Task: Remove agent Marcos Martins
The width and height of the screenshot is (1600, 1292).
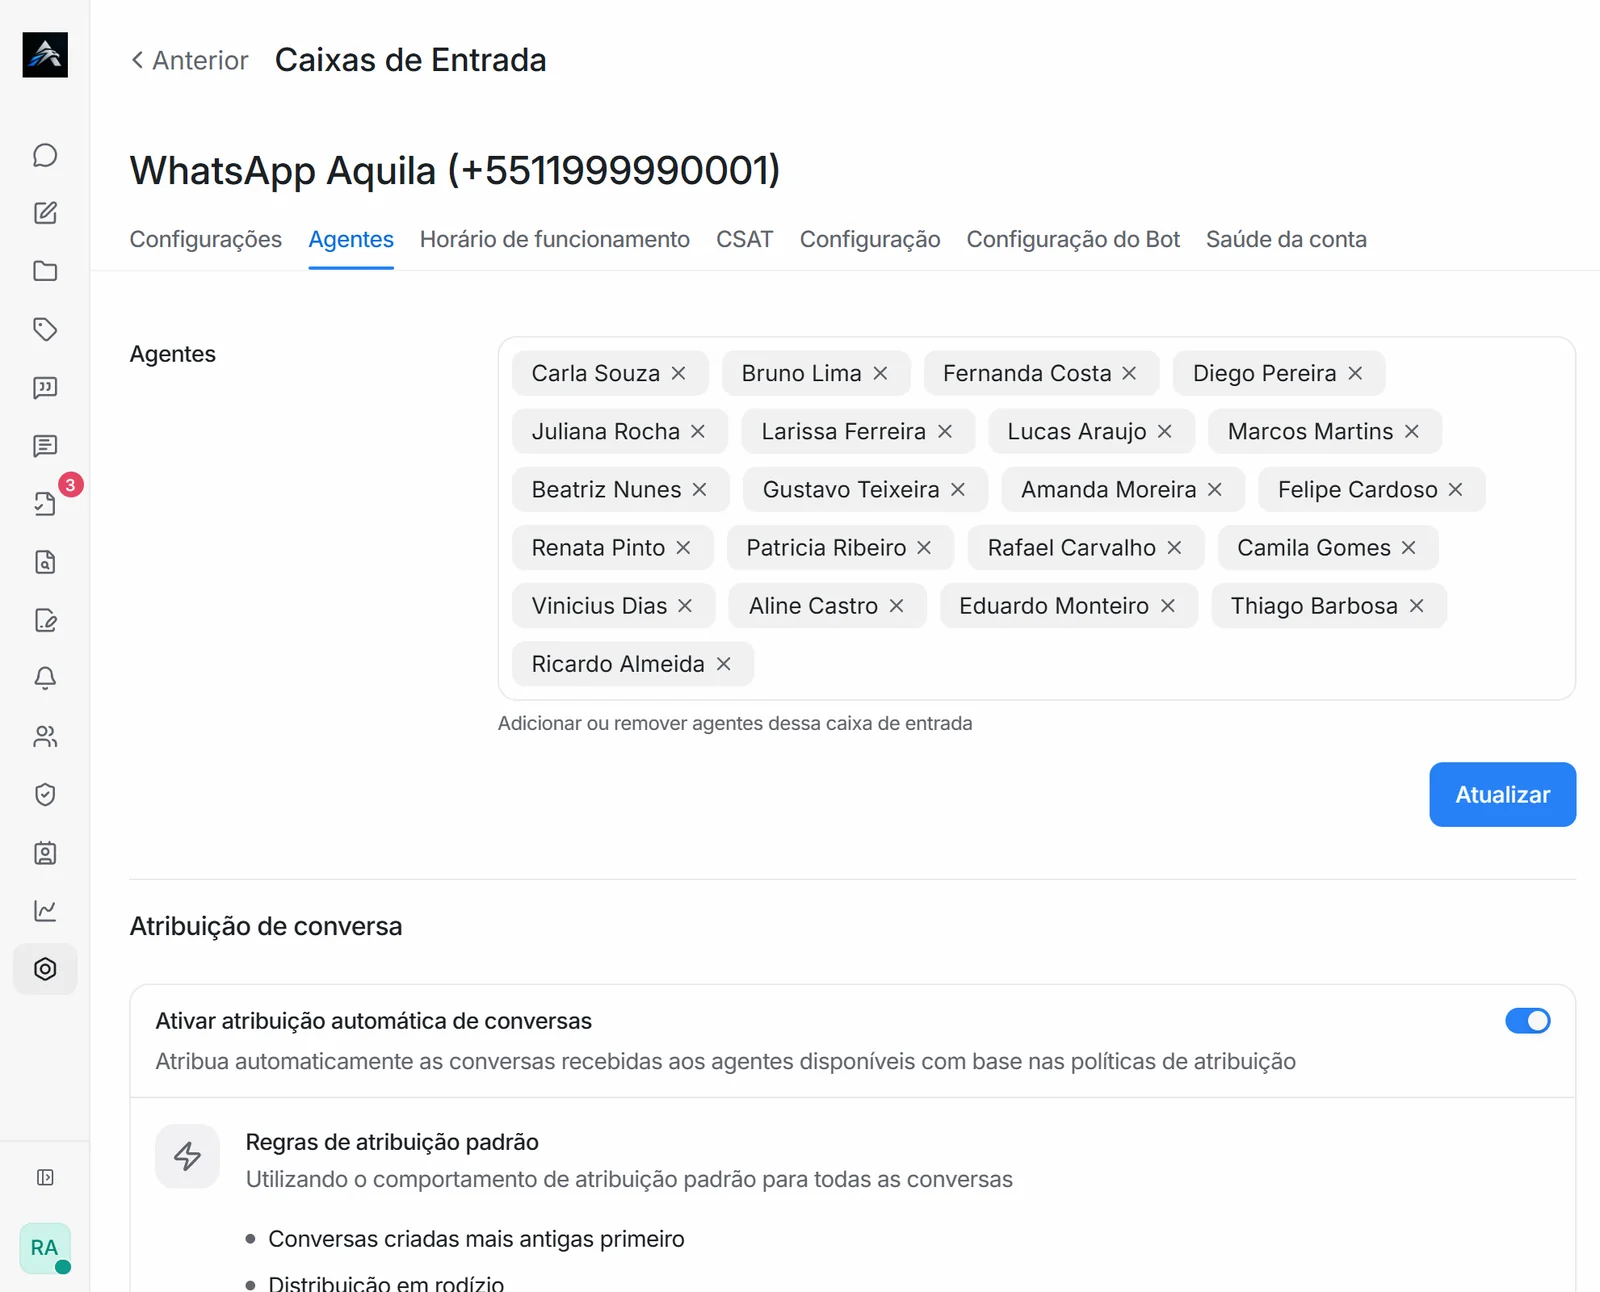Action: point(1412,431)
